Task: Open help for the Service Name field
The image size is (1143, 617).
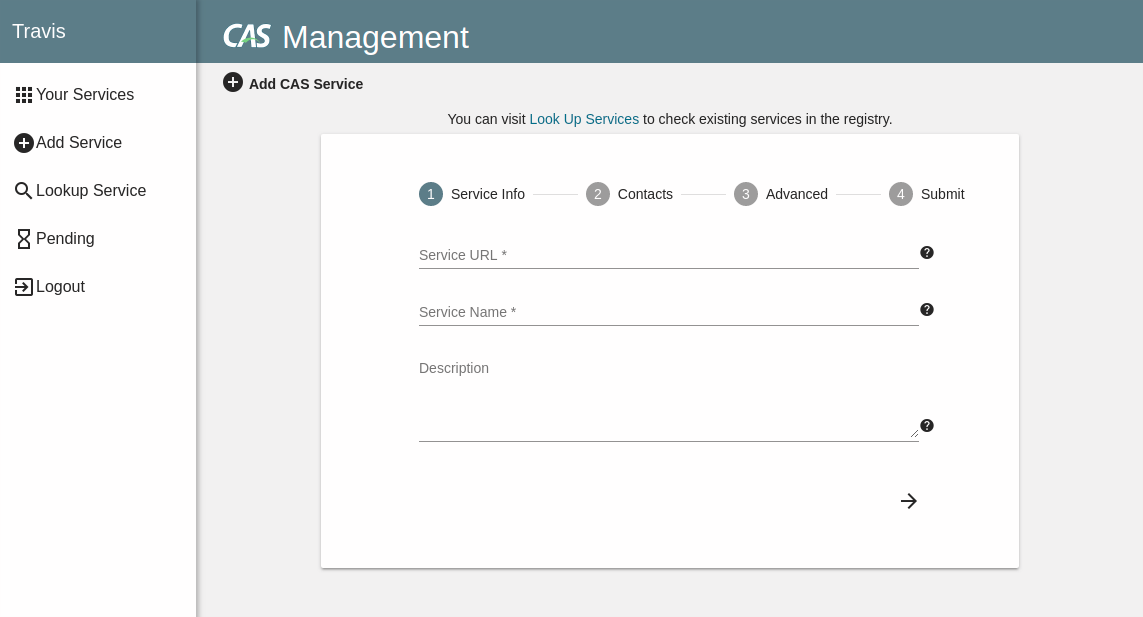Action: [927, 310]
